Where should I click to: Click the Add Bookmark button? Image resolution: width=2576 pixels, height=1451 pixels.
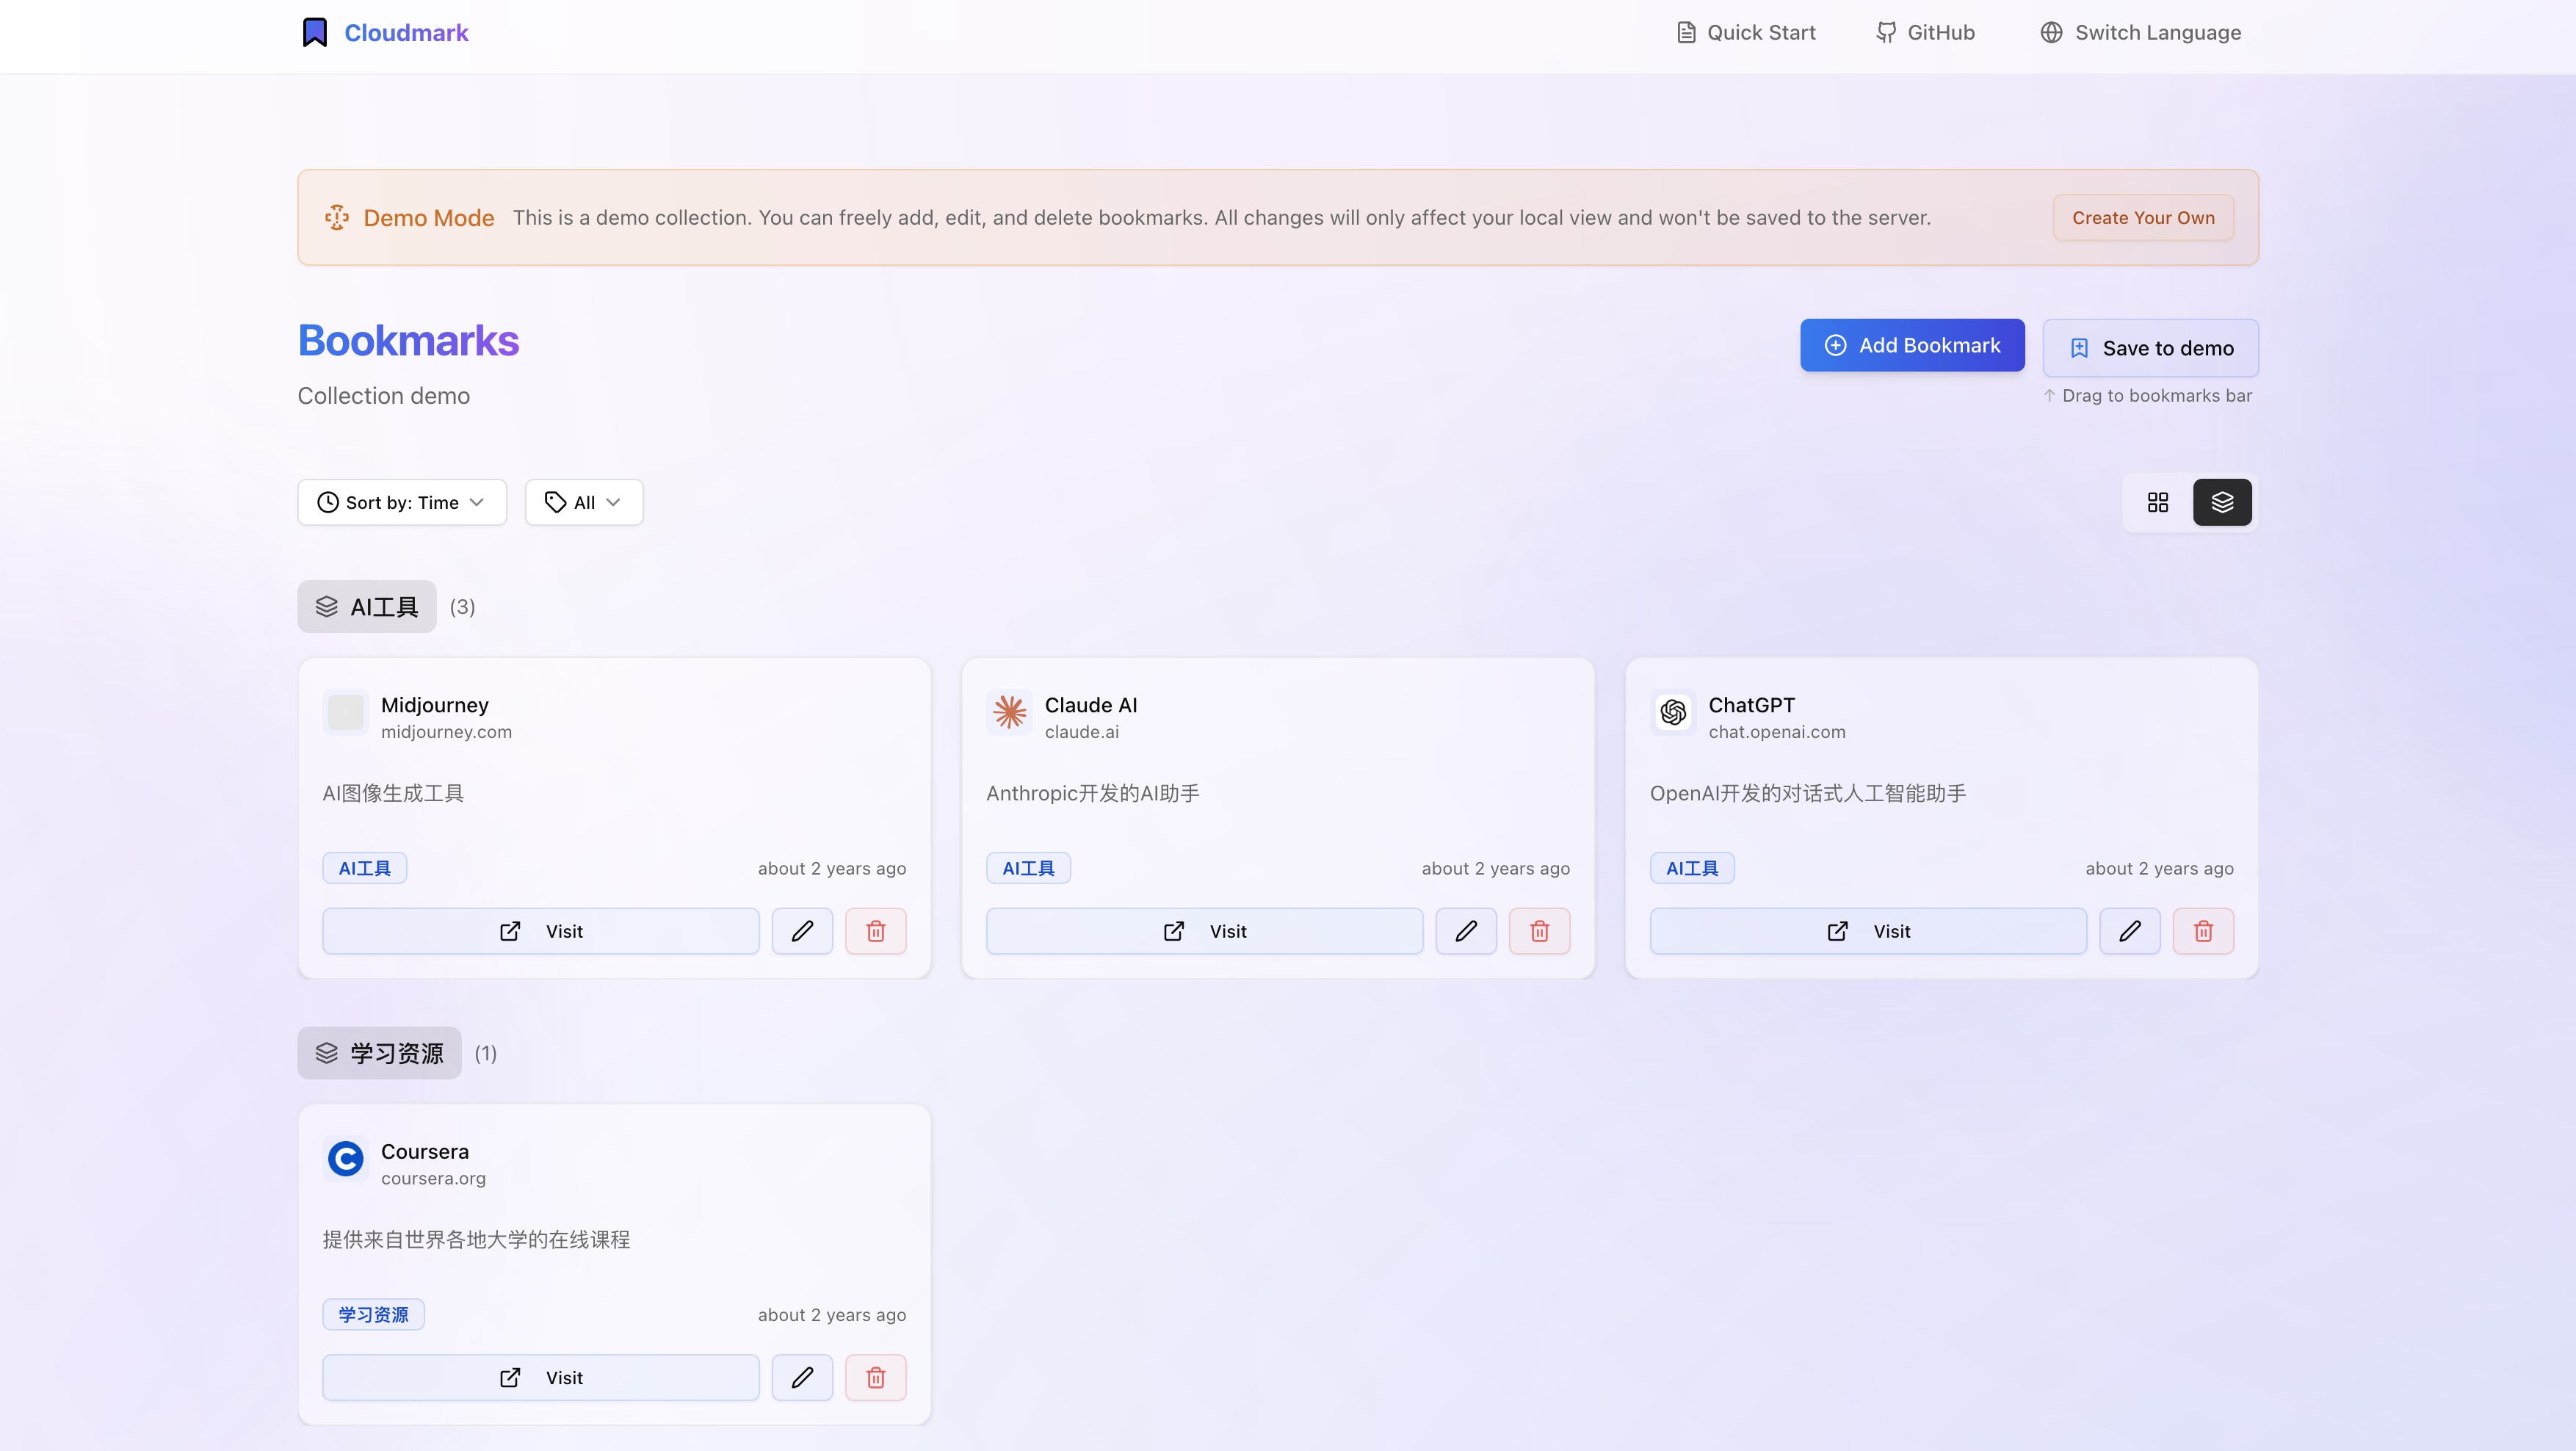[x=1912, y=345]
